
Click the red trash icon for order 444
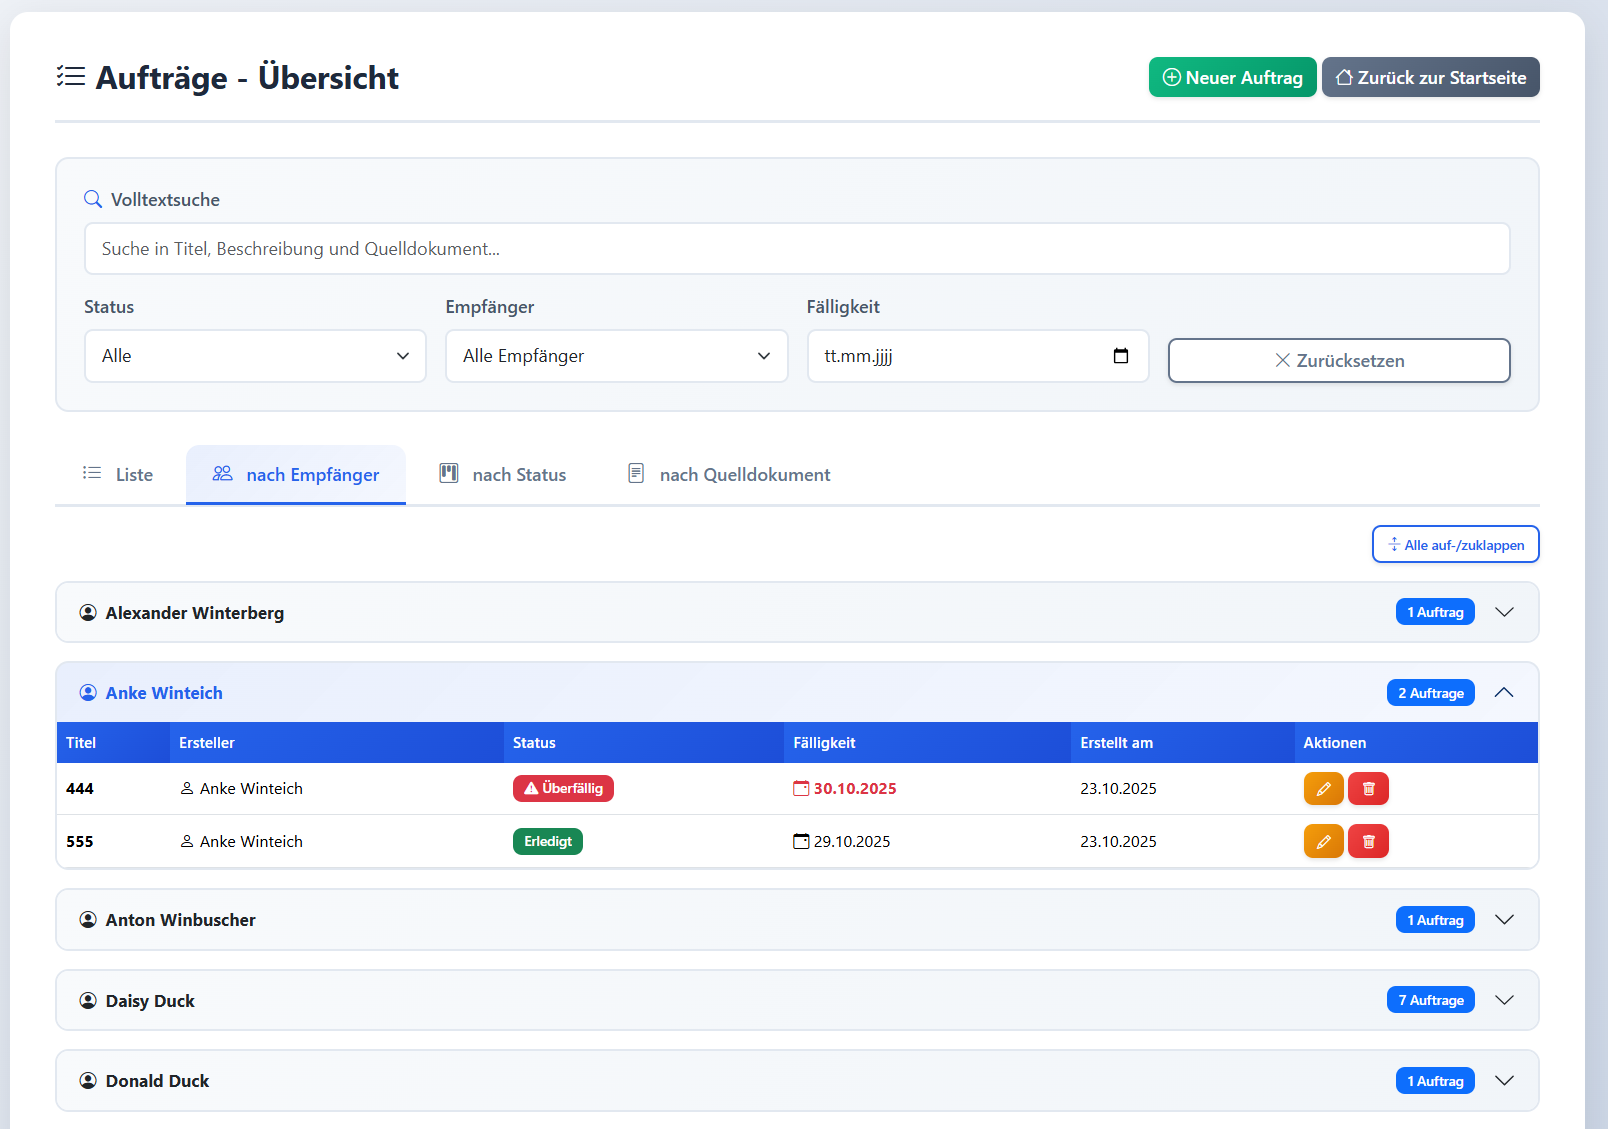1368,789
